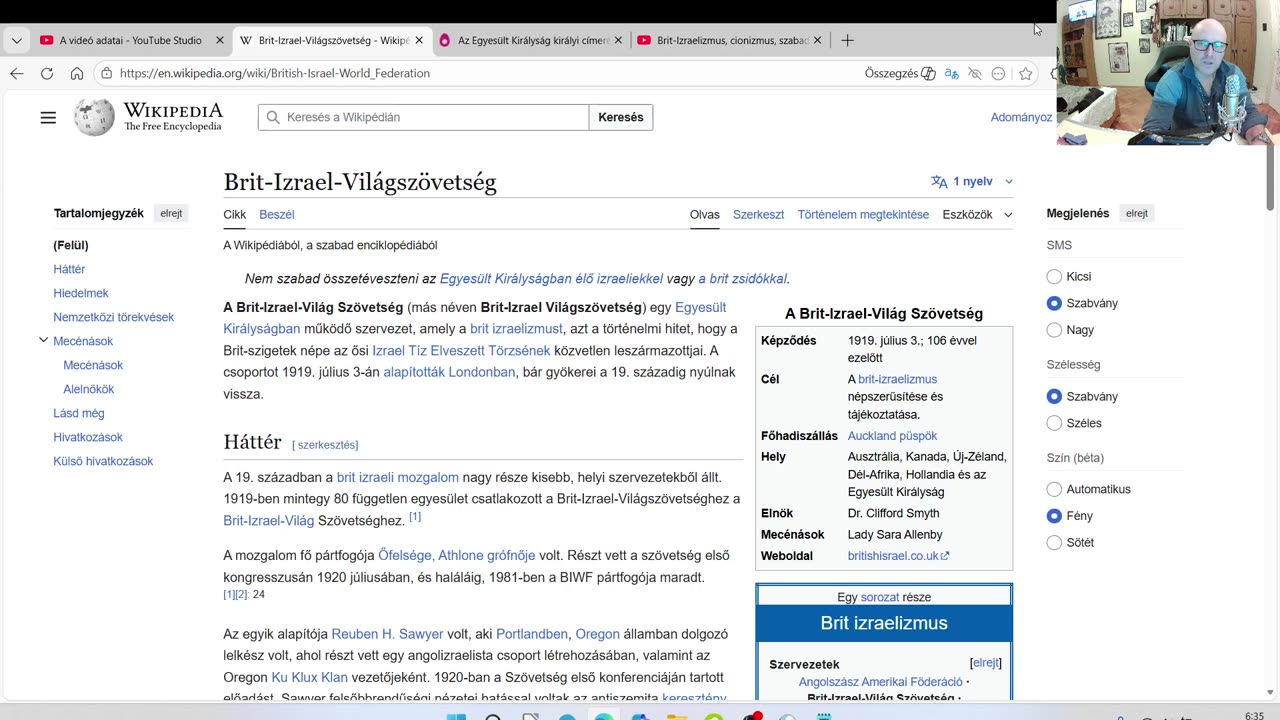Click the [szerkesztés] link beside Háttér
The height and width of the screenshot is (720, 1280).
pos(324,445)
